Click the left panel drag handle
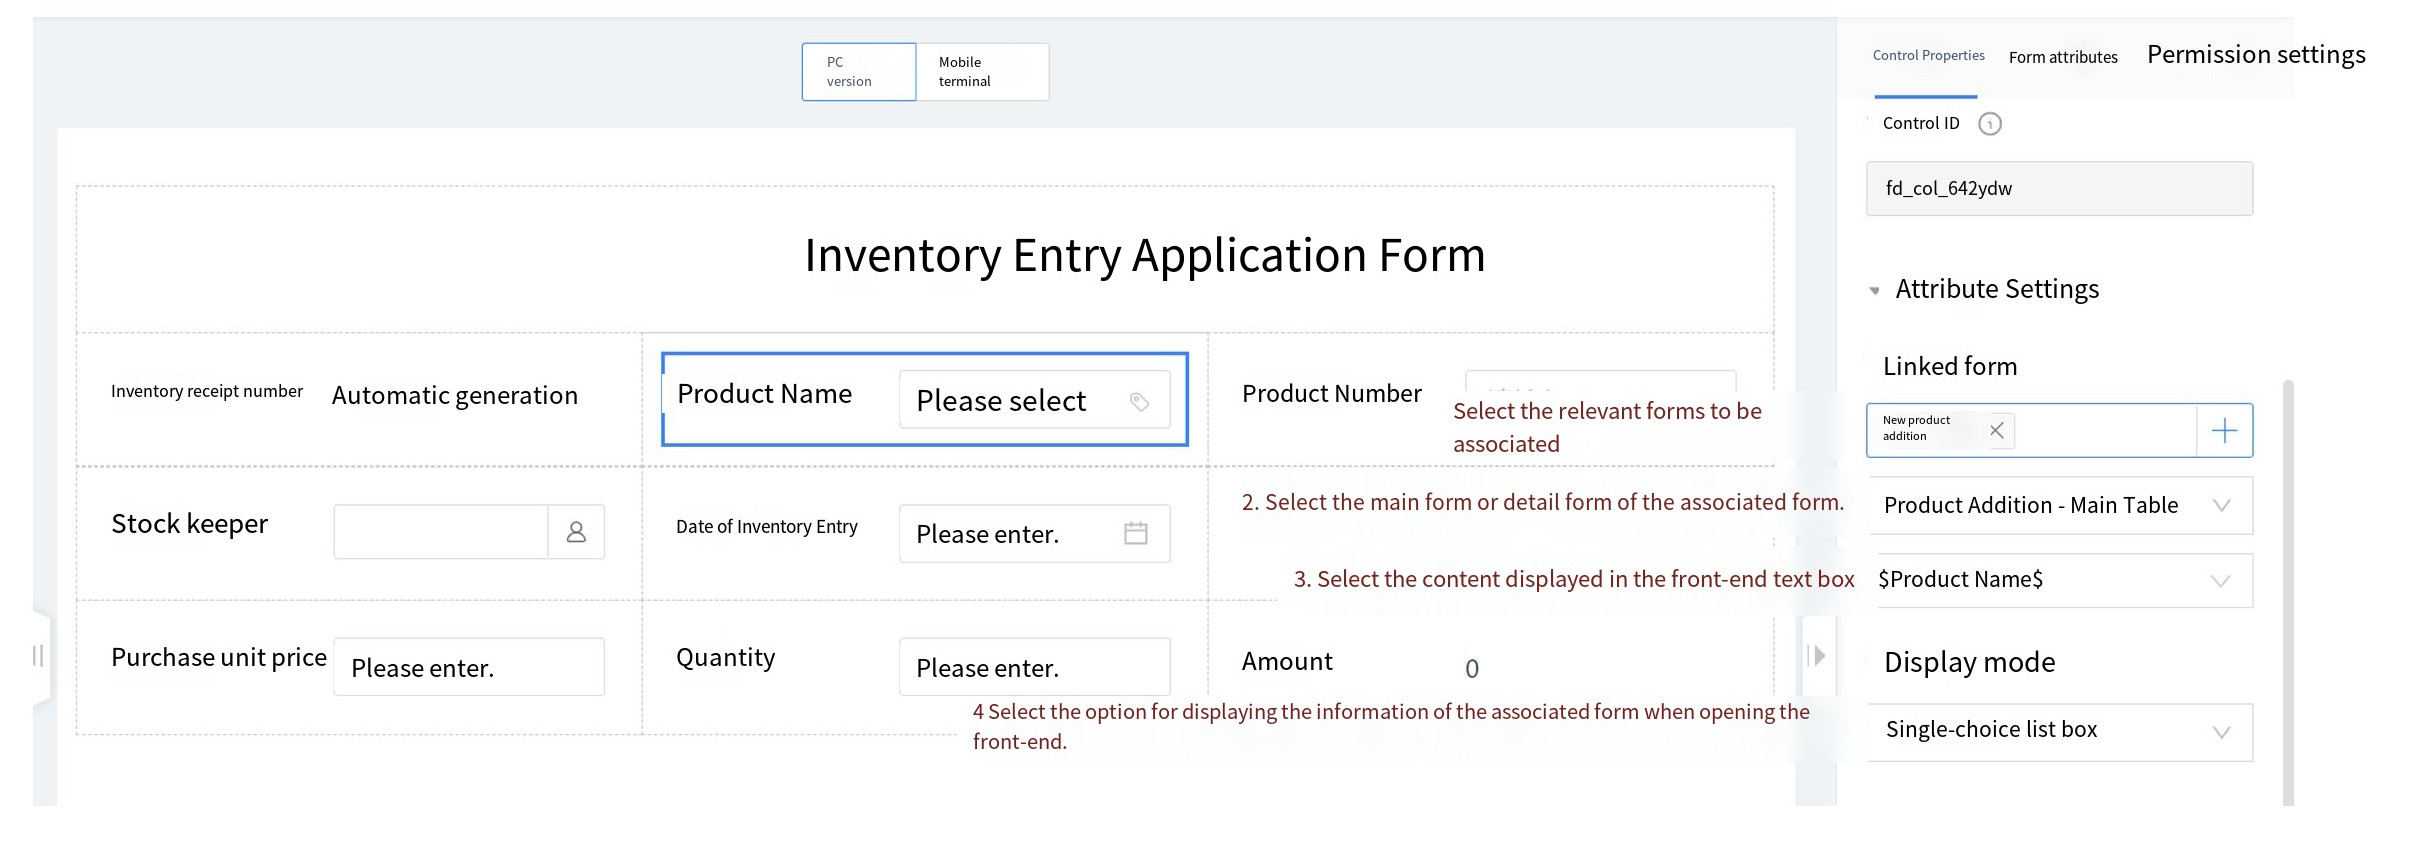 tap(38, 656)
